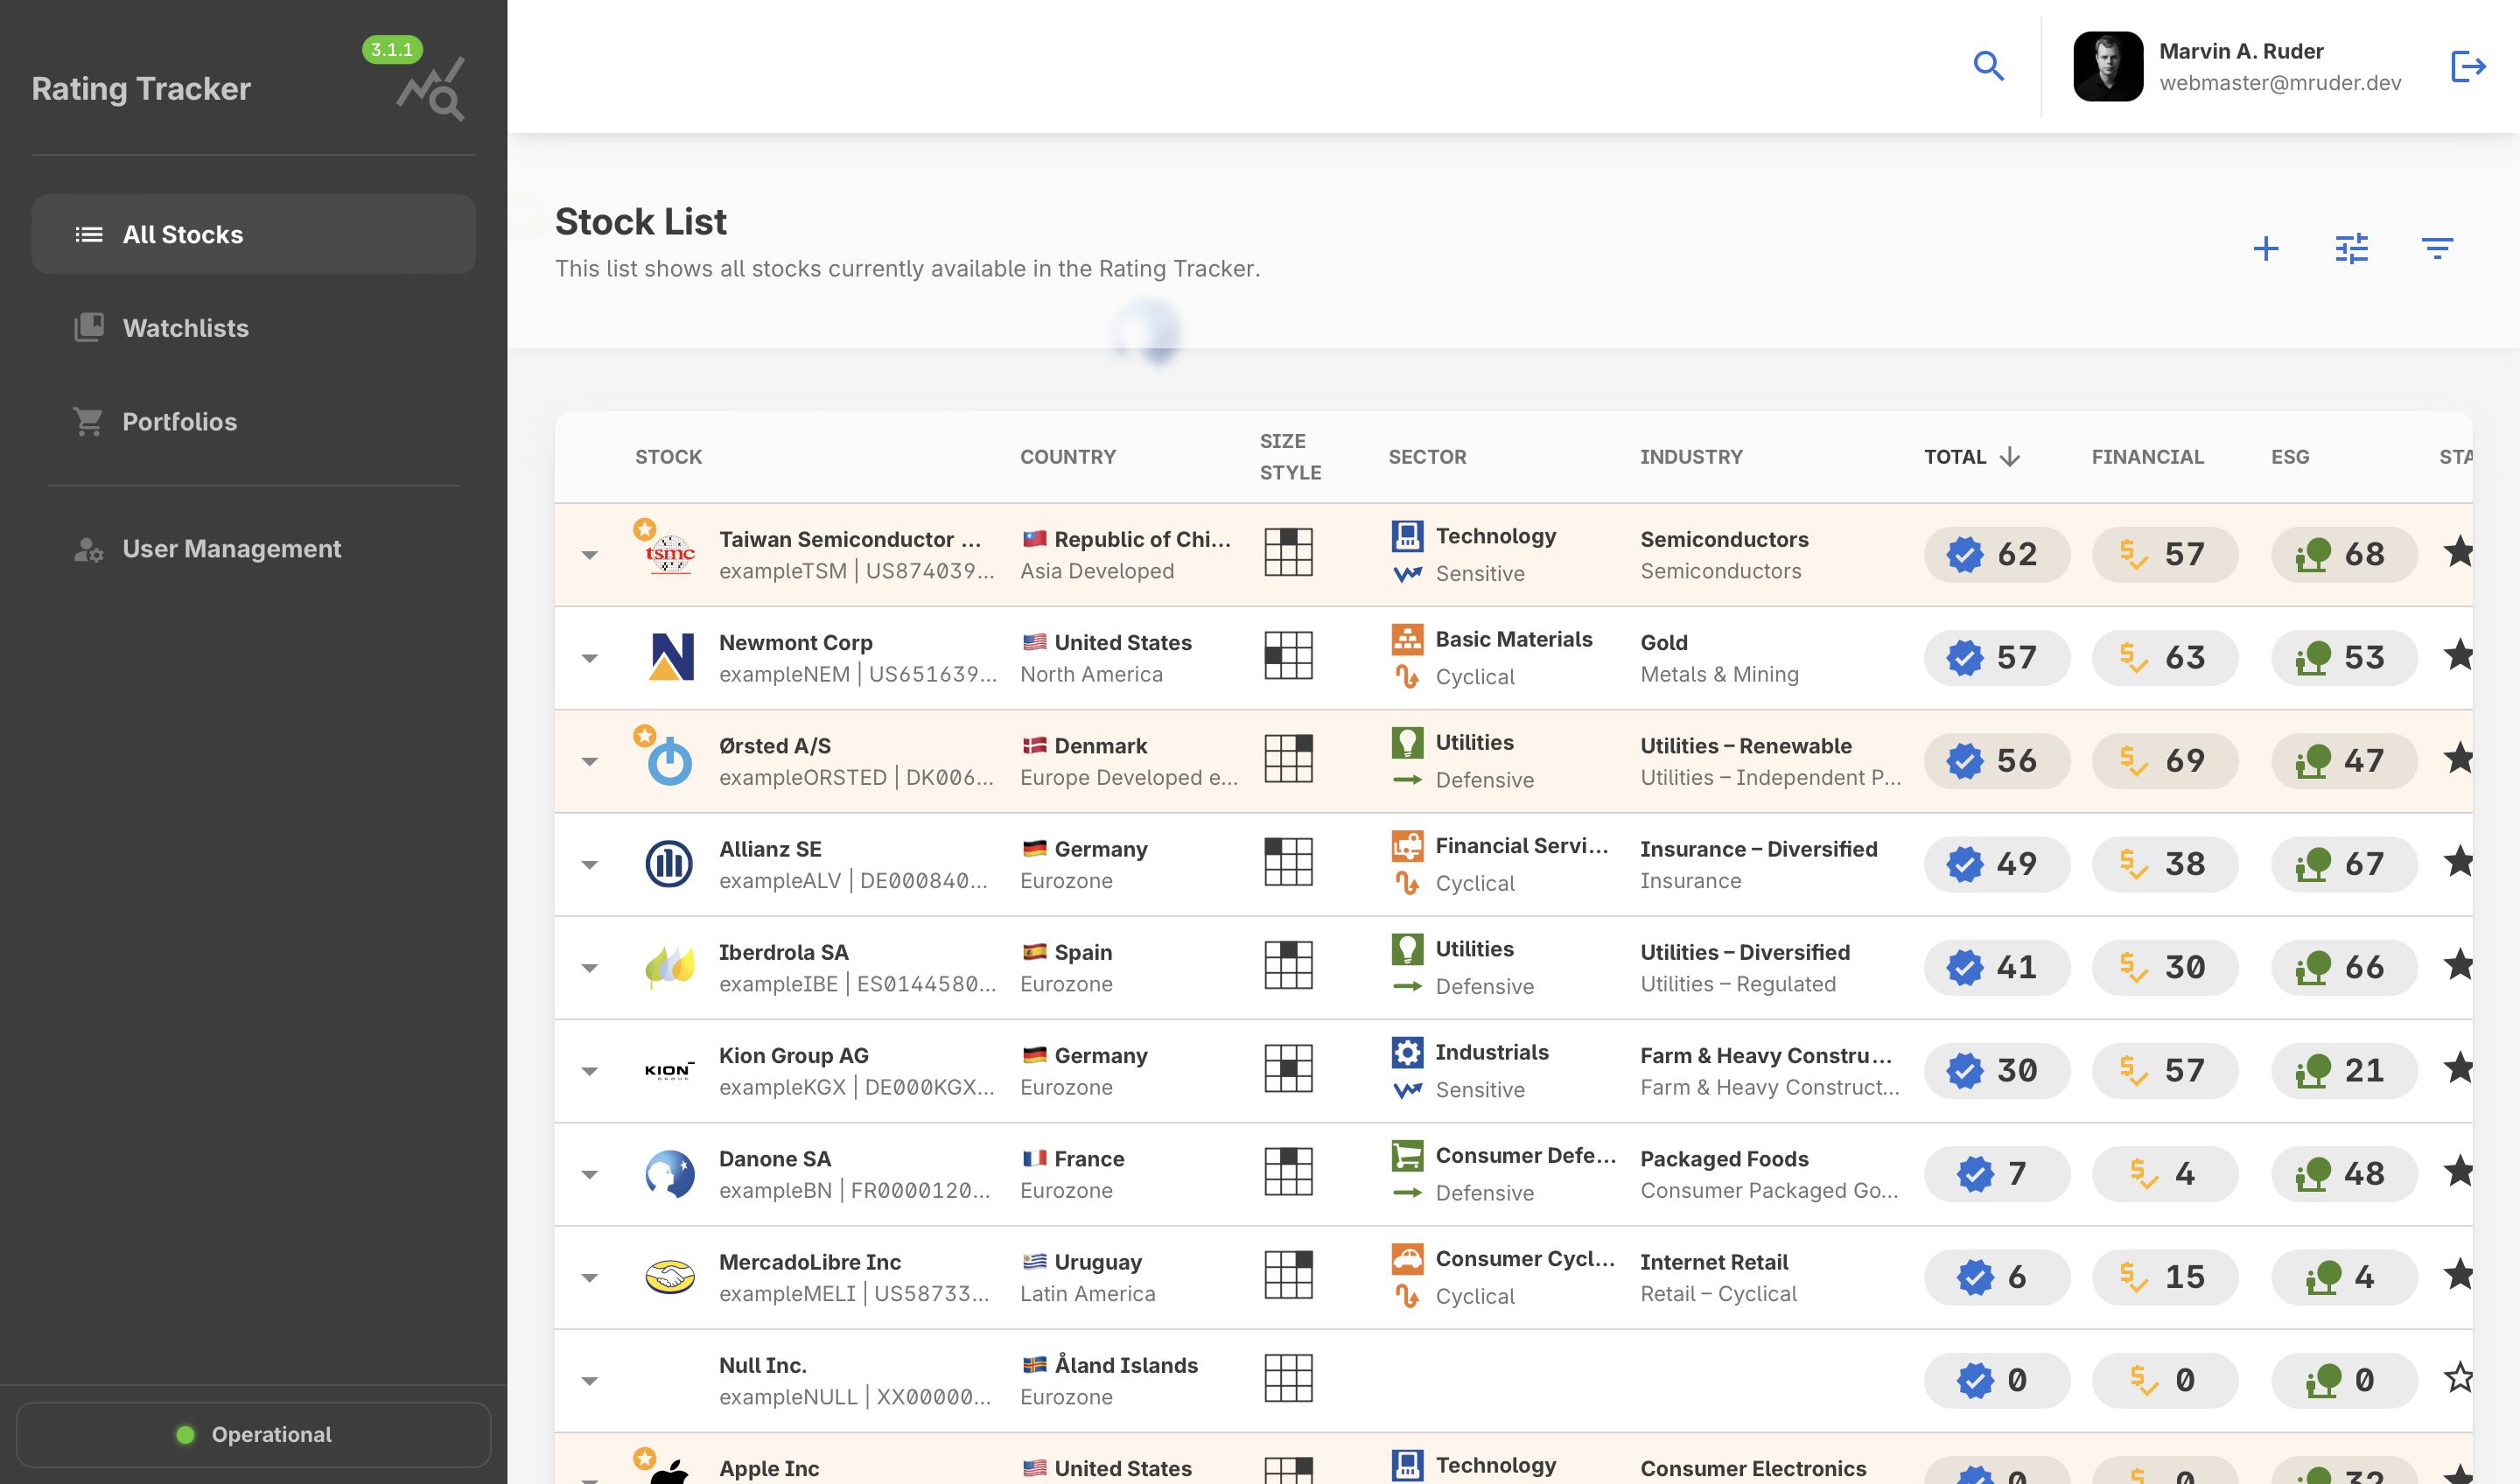Go to Portfolios in the sidebar

(x=179, y=422)
